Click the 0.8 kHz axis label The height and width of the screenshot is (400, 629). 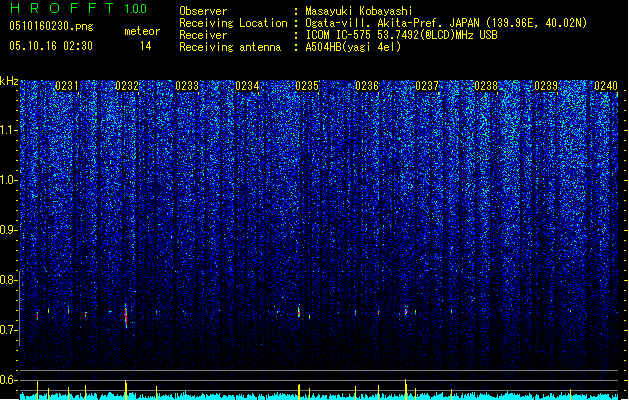pos(8,280)
